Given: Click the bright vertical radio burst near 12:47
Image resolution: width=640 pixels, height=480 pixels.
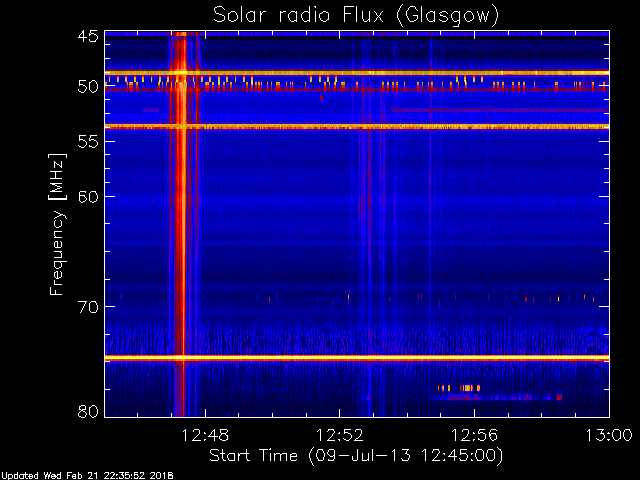Looking at the screenshot, I should pyautogui.click(x=180, y=224).
